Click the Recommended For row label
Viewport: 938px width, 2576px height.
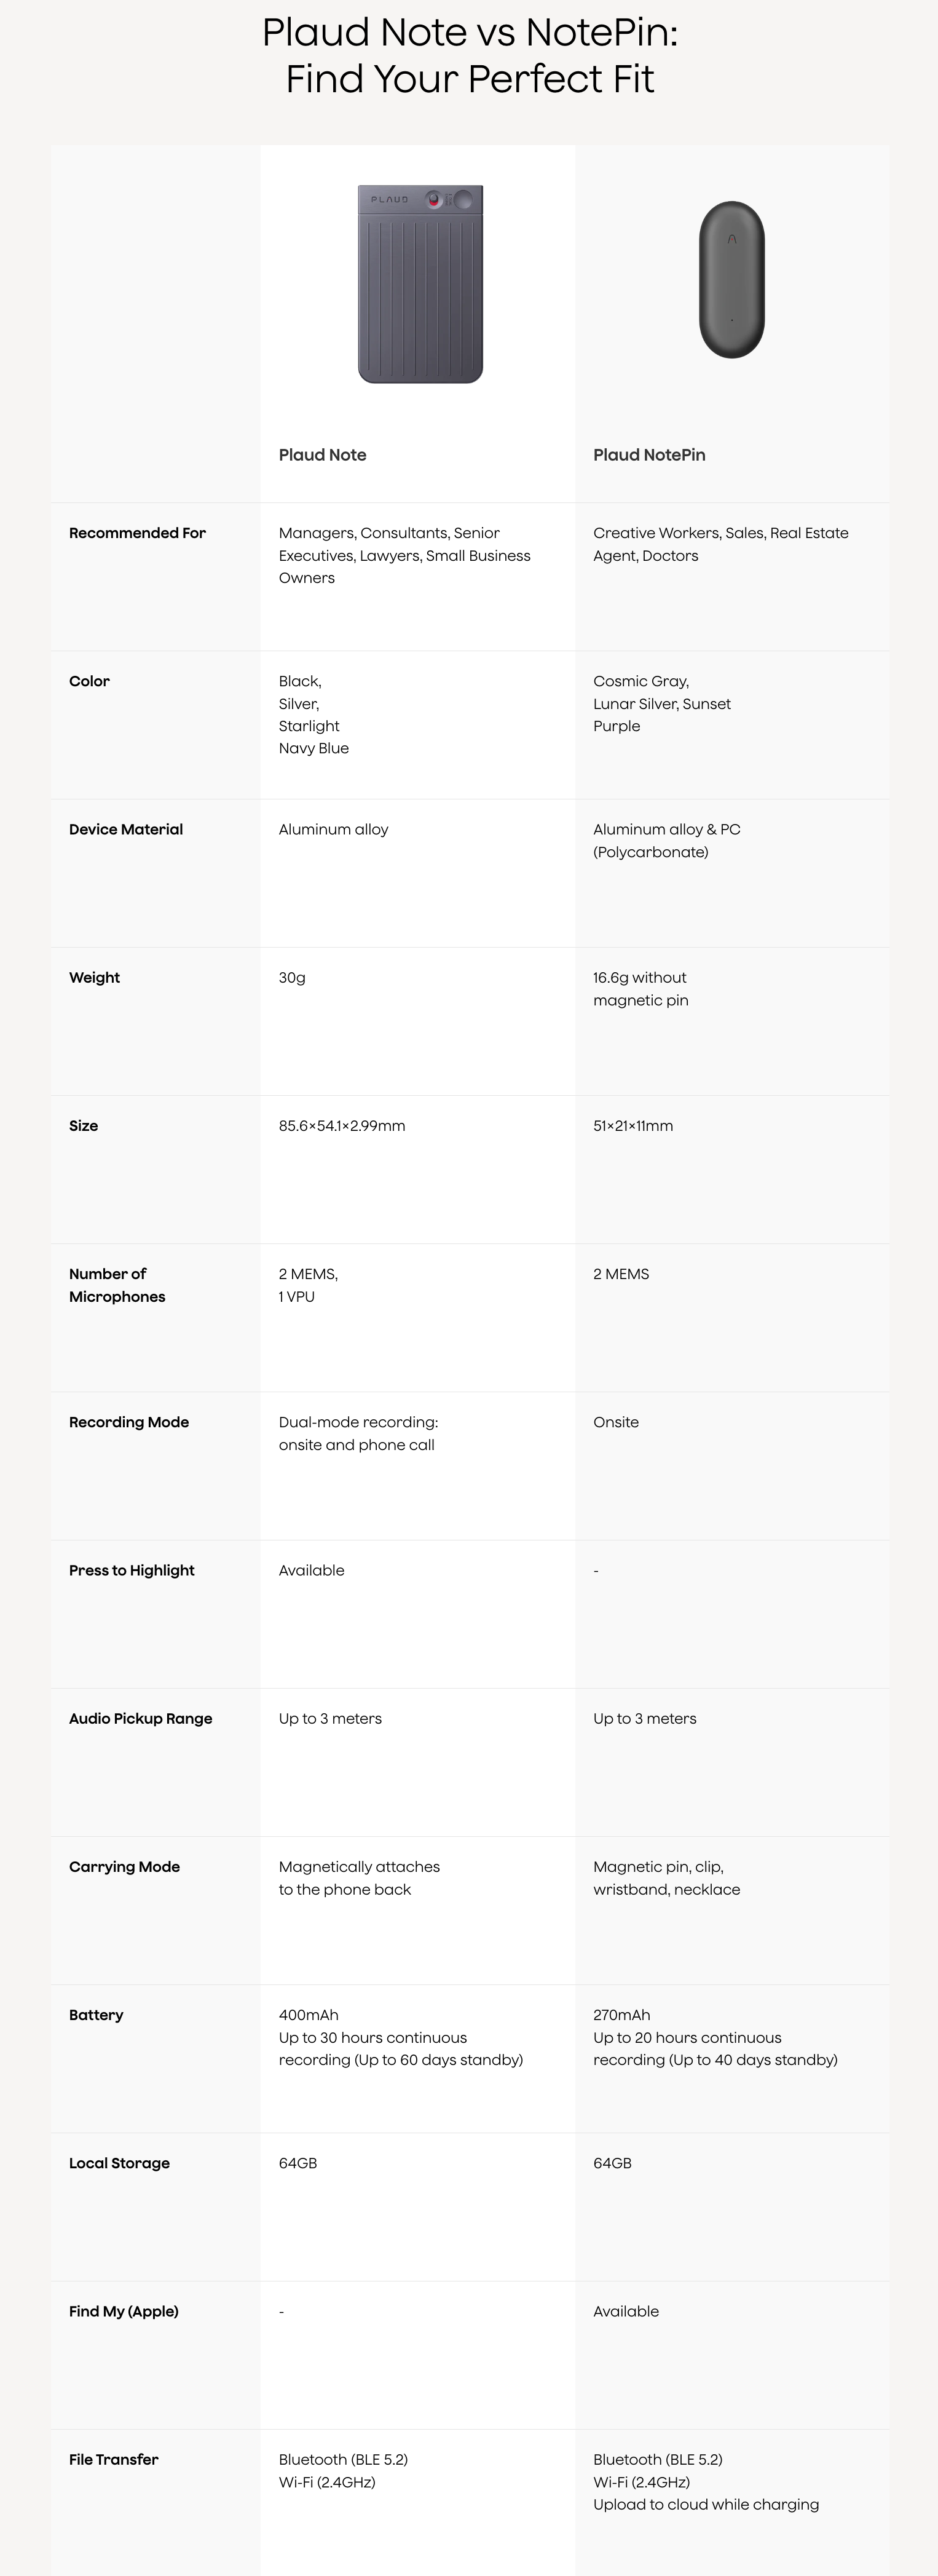tap(137, 533)
